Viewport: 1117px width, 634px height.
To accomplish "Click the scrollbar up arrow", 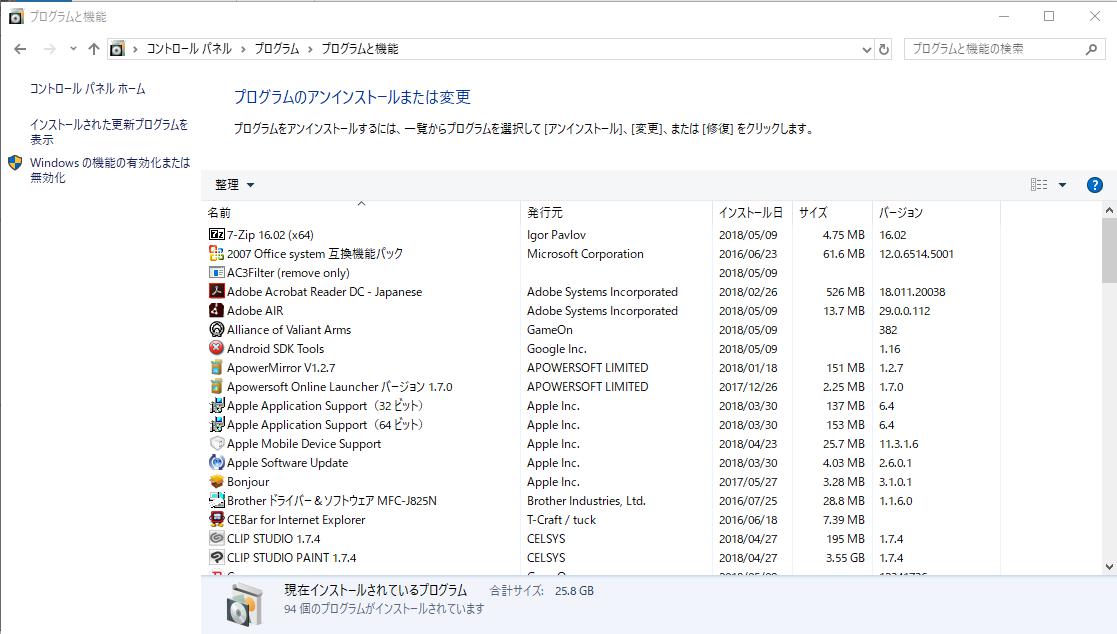I will pos(1109,210).
